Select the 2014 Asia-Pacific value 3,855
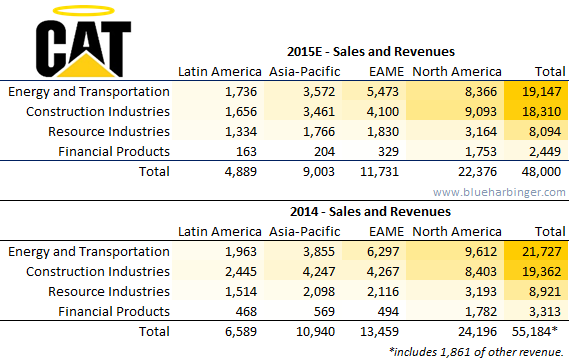 (x=319, y=251)
